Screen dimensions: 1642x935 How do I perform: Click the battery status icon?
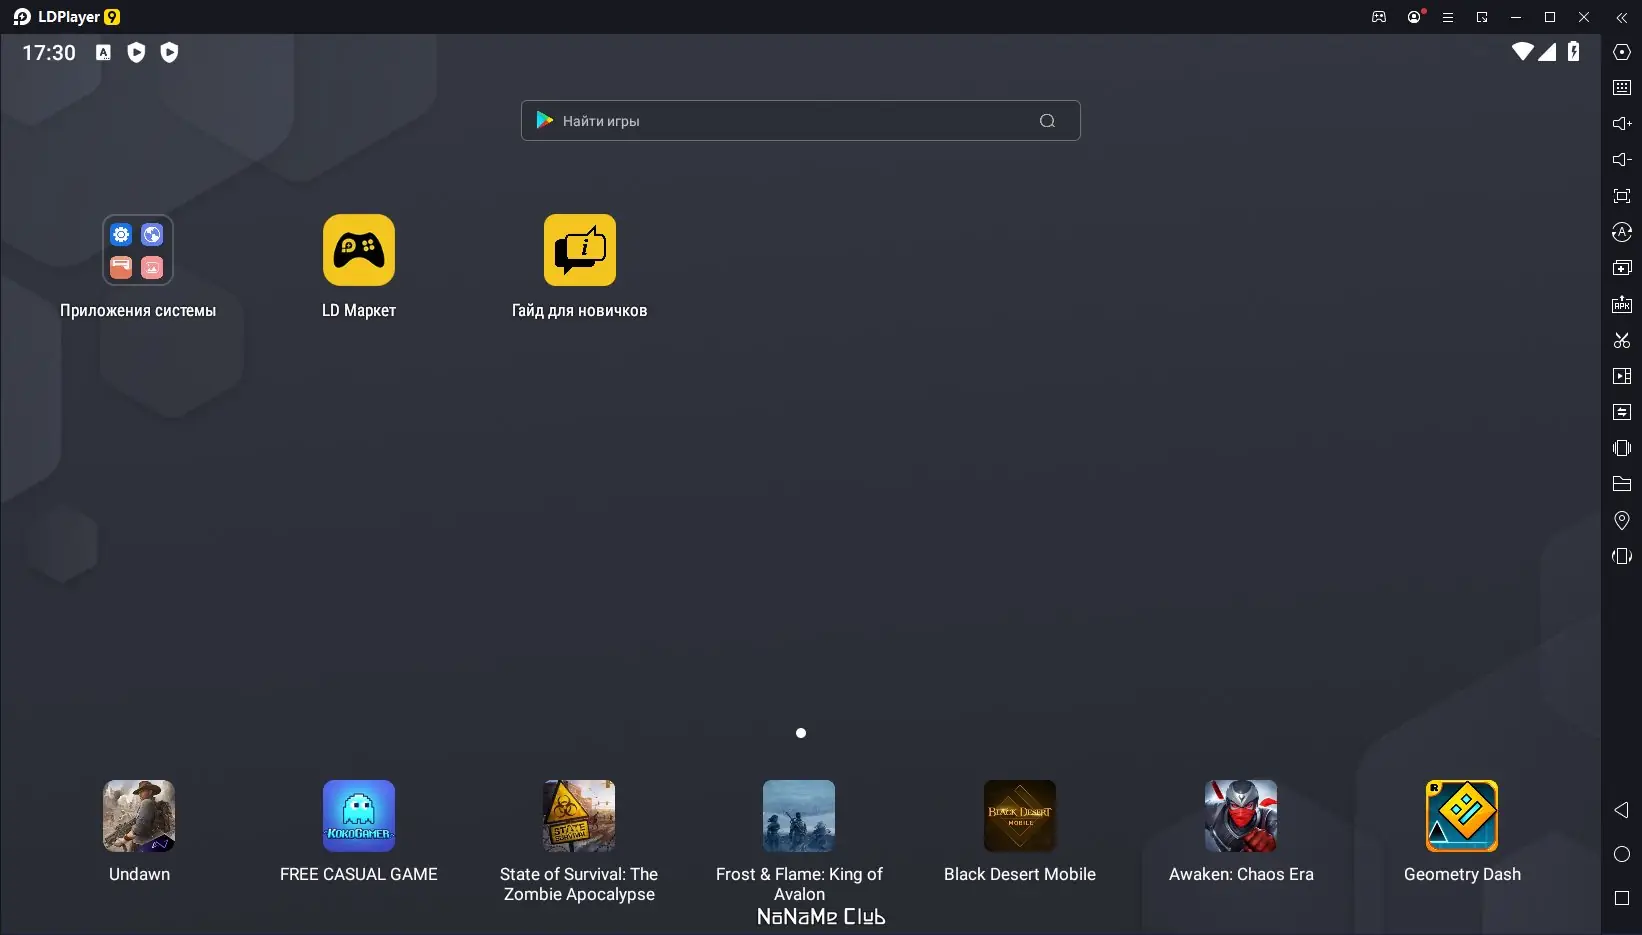(1573, 51)
